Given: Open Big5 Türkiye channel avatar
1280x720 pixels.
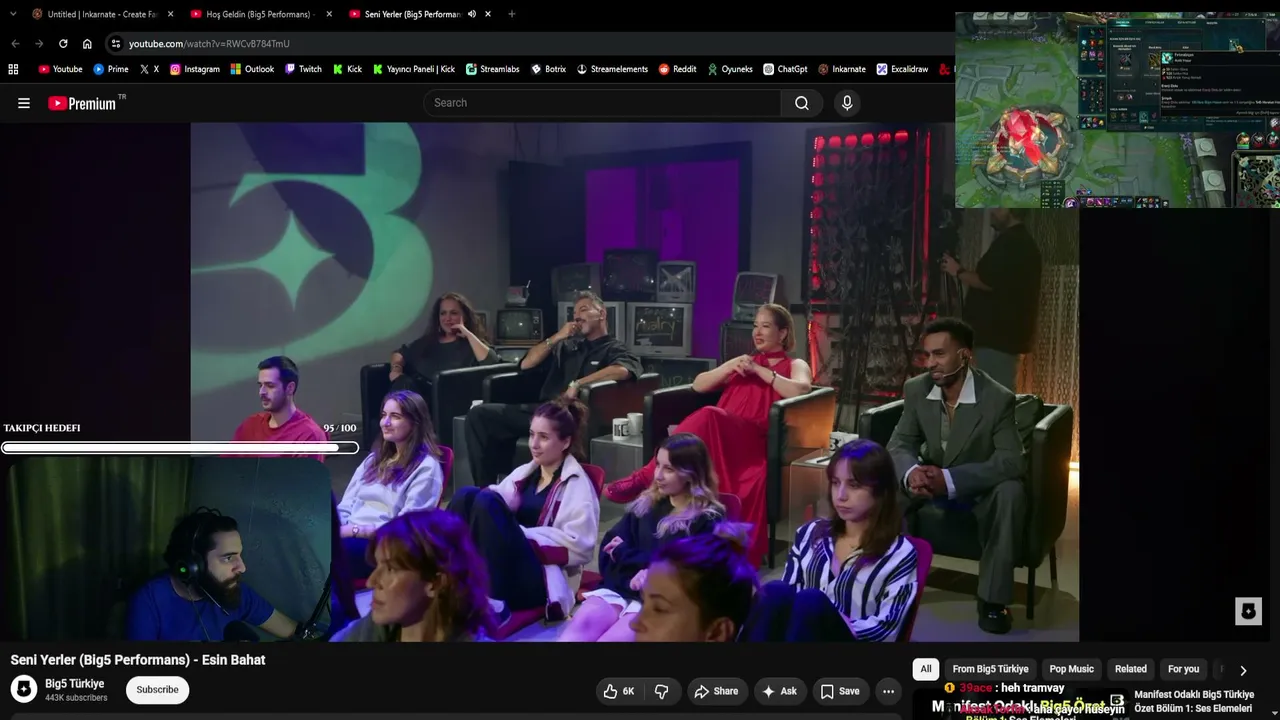Looking at the screenshot, I should click(x=24, y=690).
